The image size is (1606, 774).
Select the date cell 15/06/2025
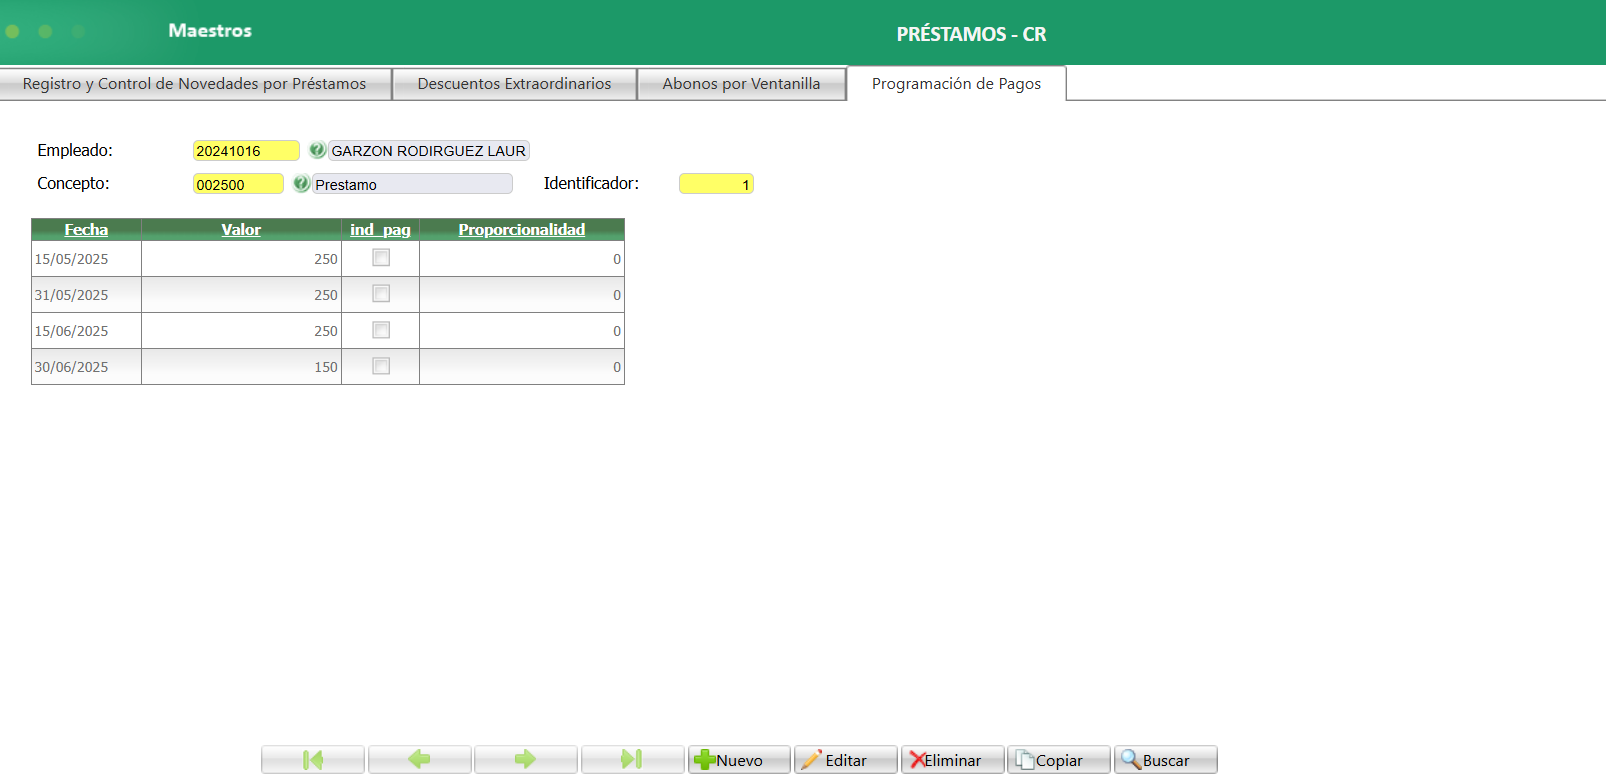point(87,331)
